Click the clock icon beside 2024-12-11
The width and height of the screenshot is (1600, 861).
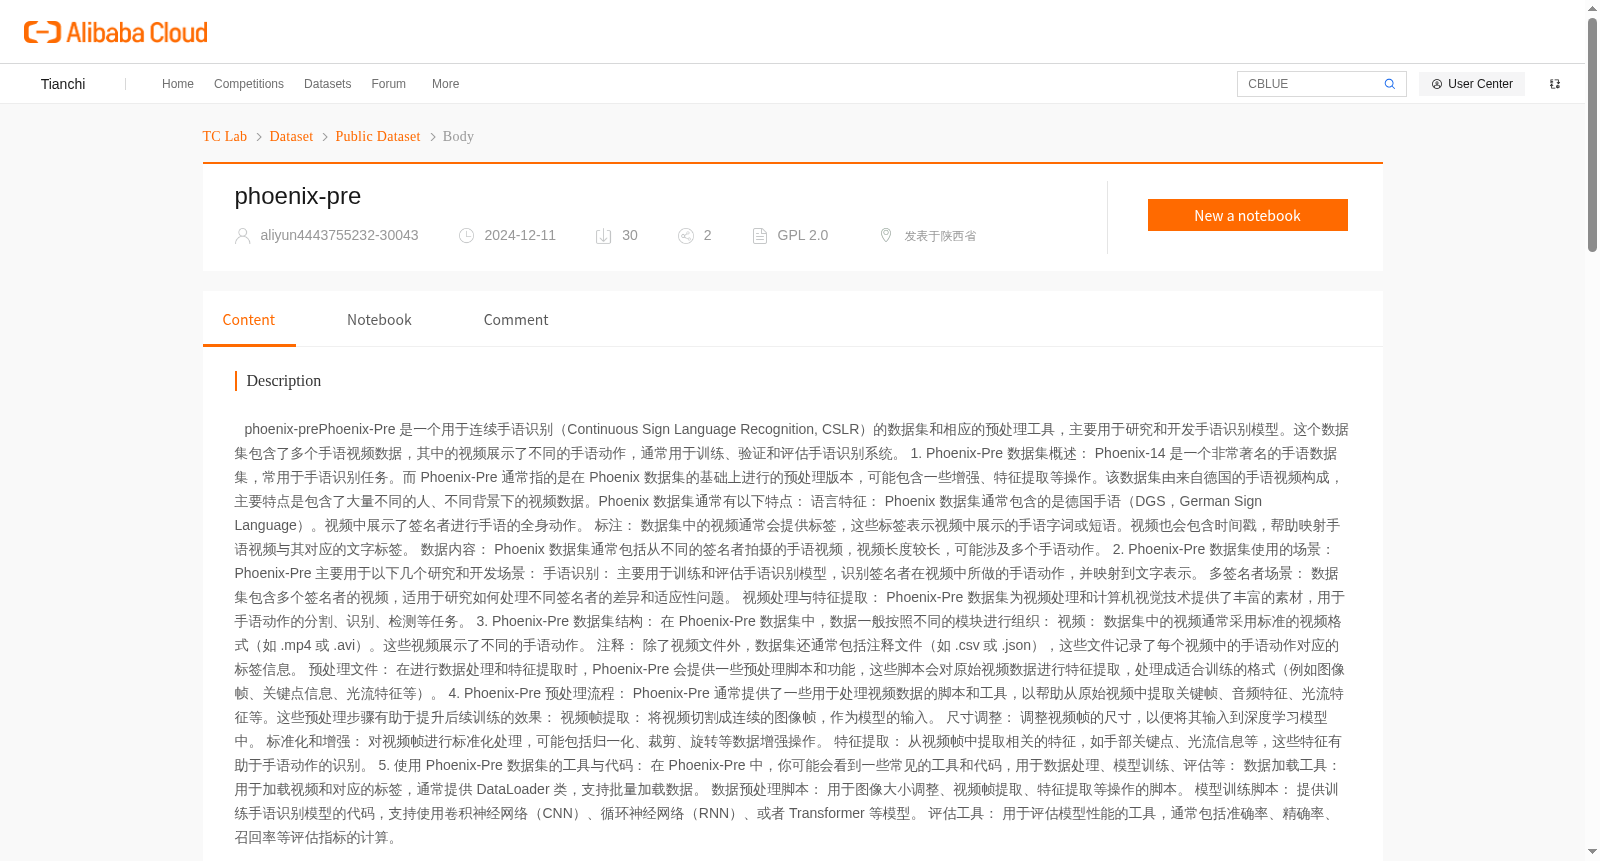tap(467, 236)
